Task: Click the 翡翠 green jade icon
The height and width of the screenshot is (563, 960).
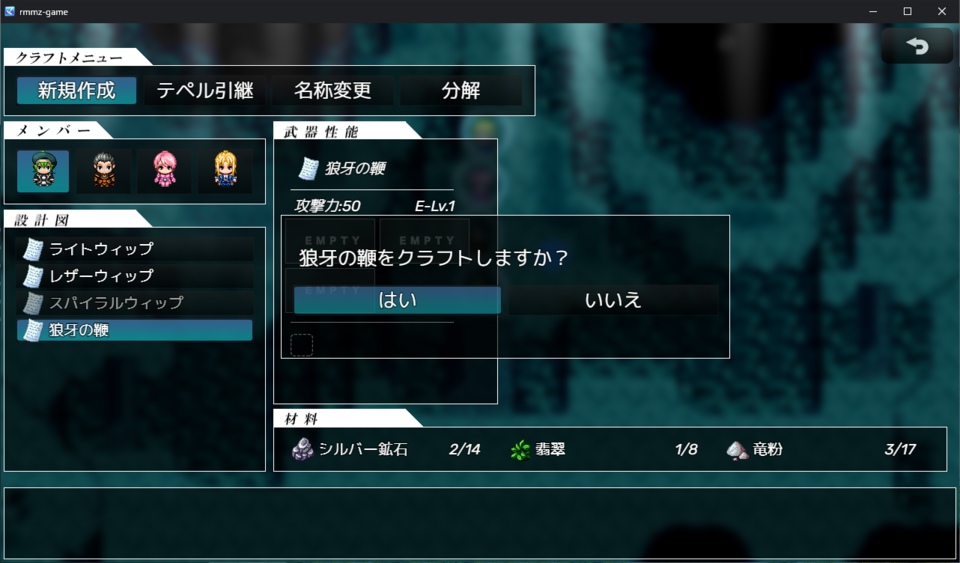Action: pyautogui.click(x=520, y=450)
